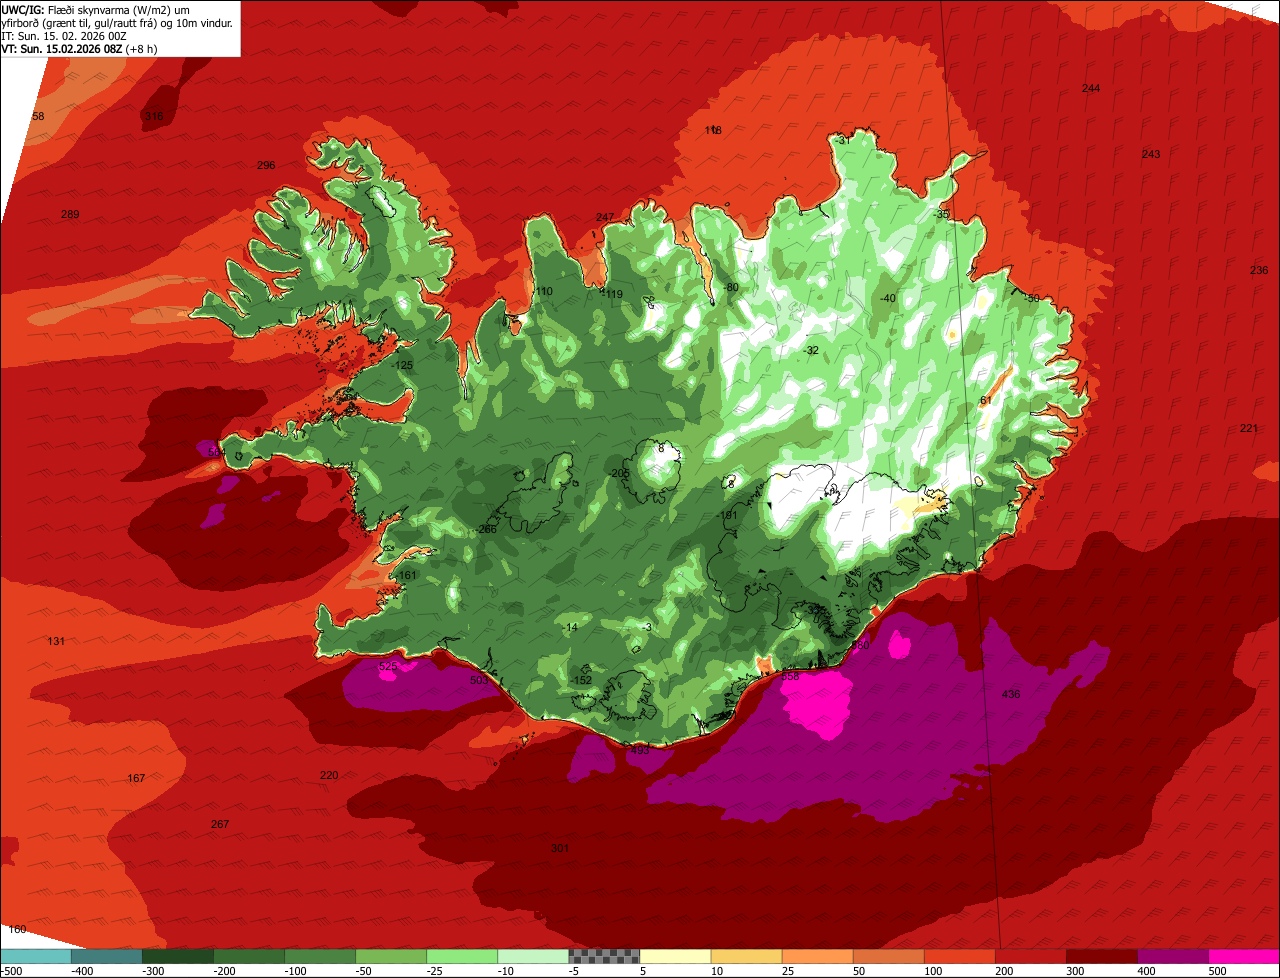This screenshot has width=1280, height=978.
Task: Click the legend swatch between -10 and -5
Action: click(533, 956)
